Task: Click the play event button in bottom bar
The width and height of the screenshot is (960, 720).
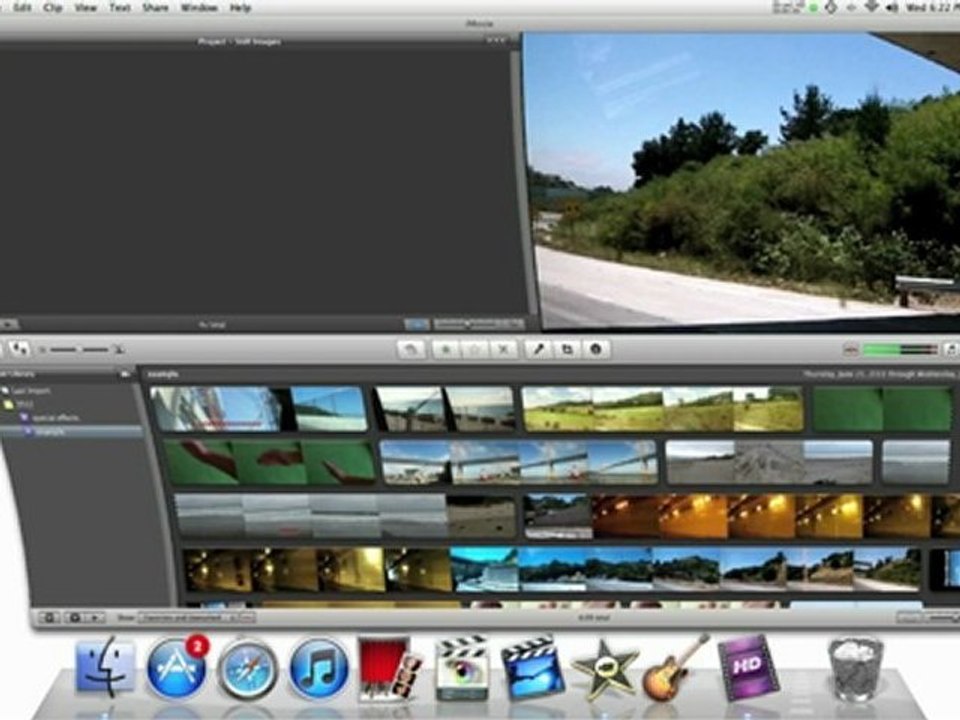Action: click(94, 618)
